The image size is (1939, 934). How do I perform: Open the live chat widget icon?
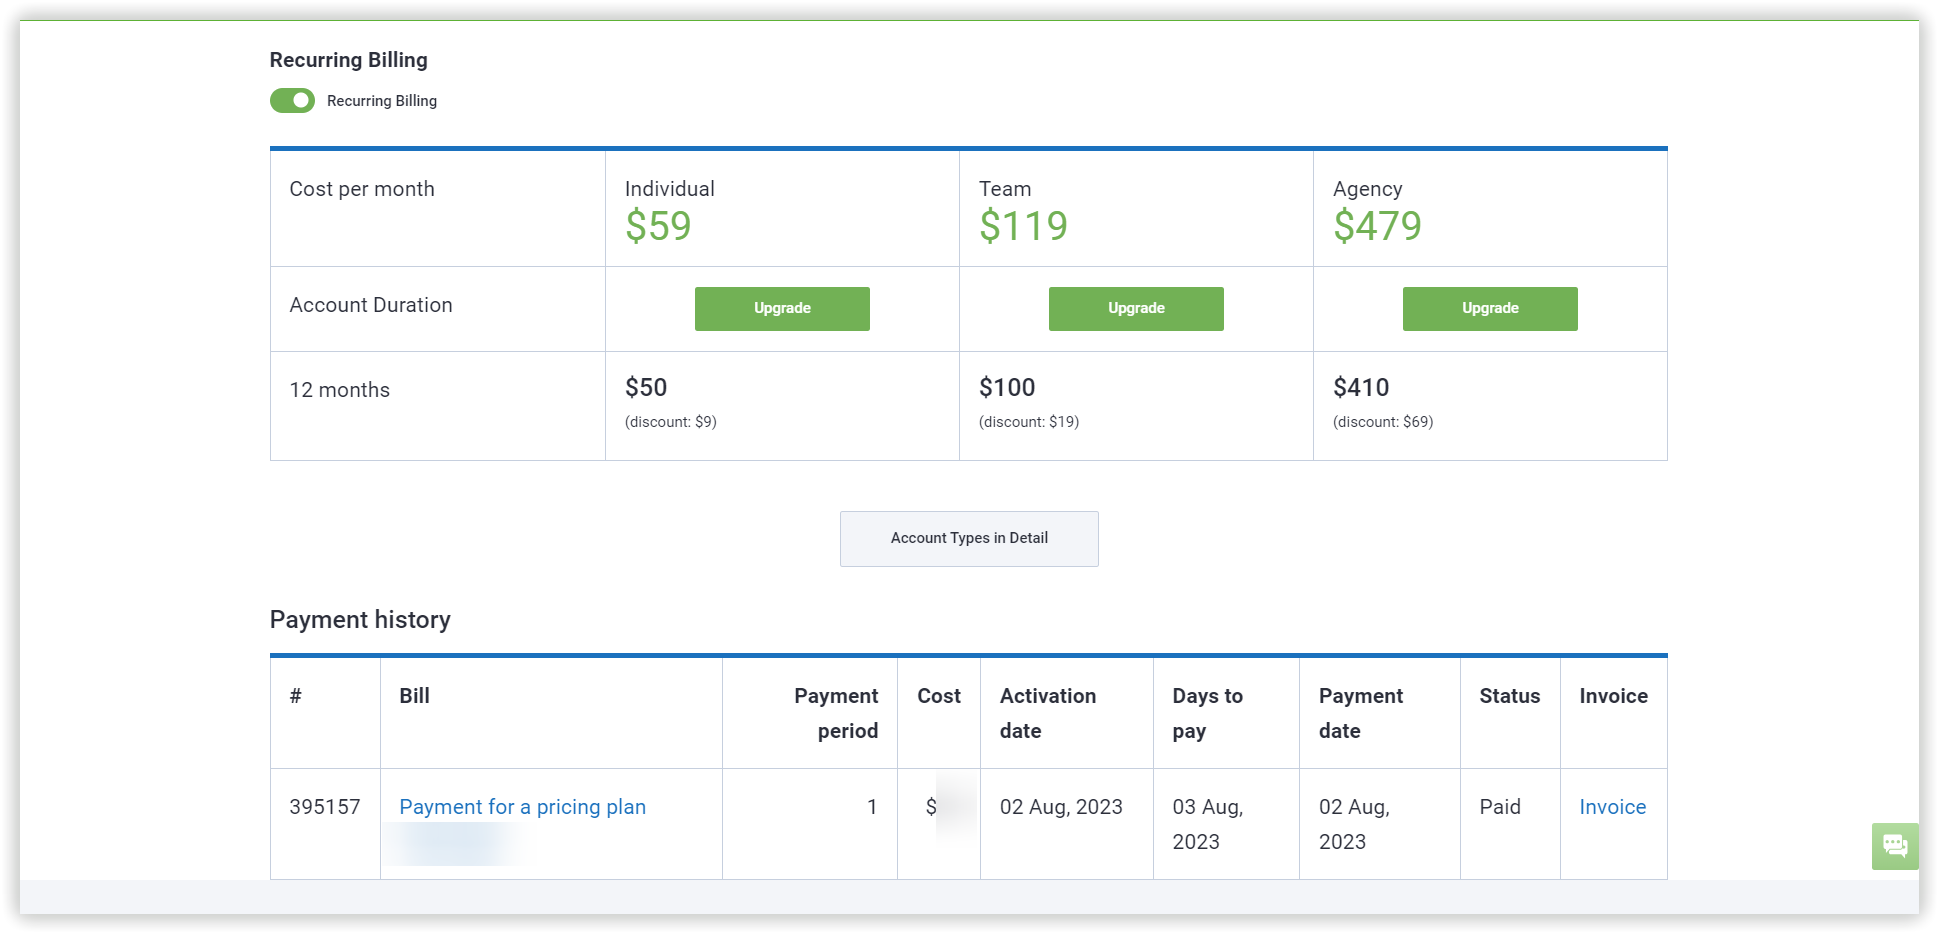(x=1895, y=846)
